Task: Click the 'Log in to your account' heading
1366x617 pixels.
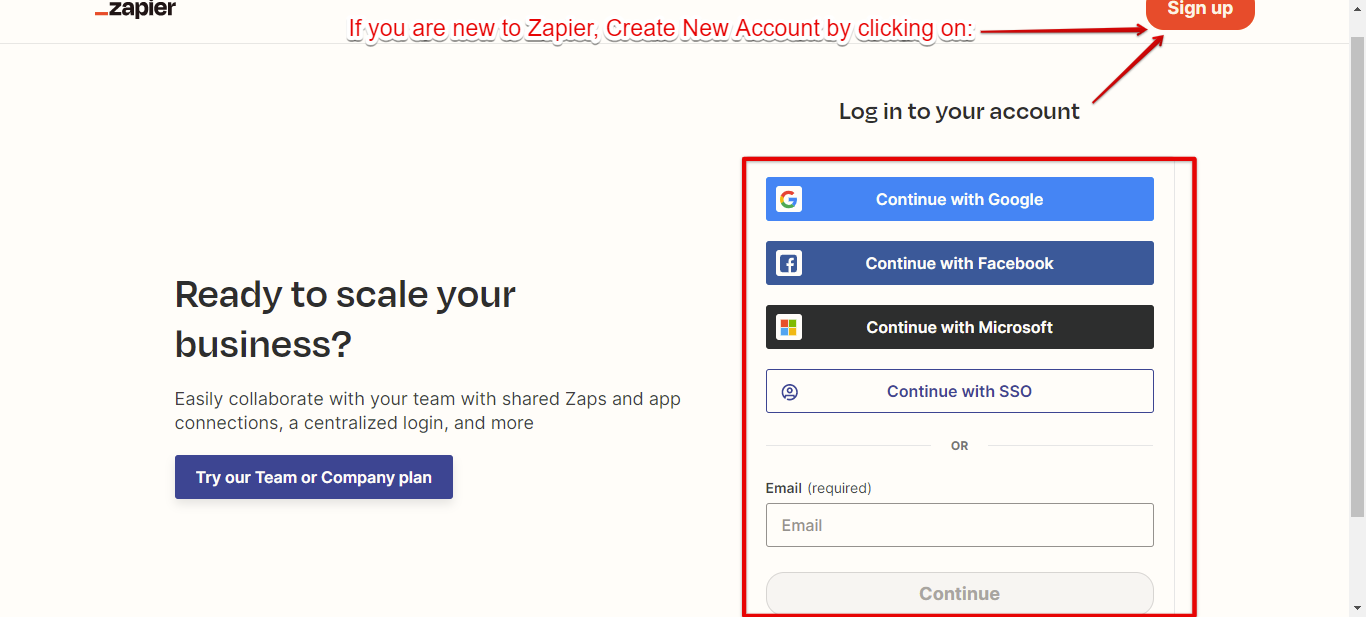Action: tap(959, 111)
